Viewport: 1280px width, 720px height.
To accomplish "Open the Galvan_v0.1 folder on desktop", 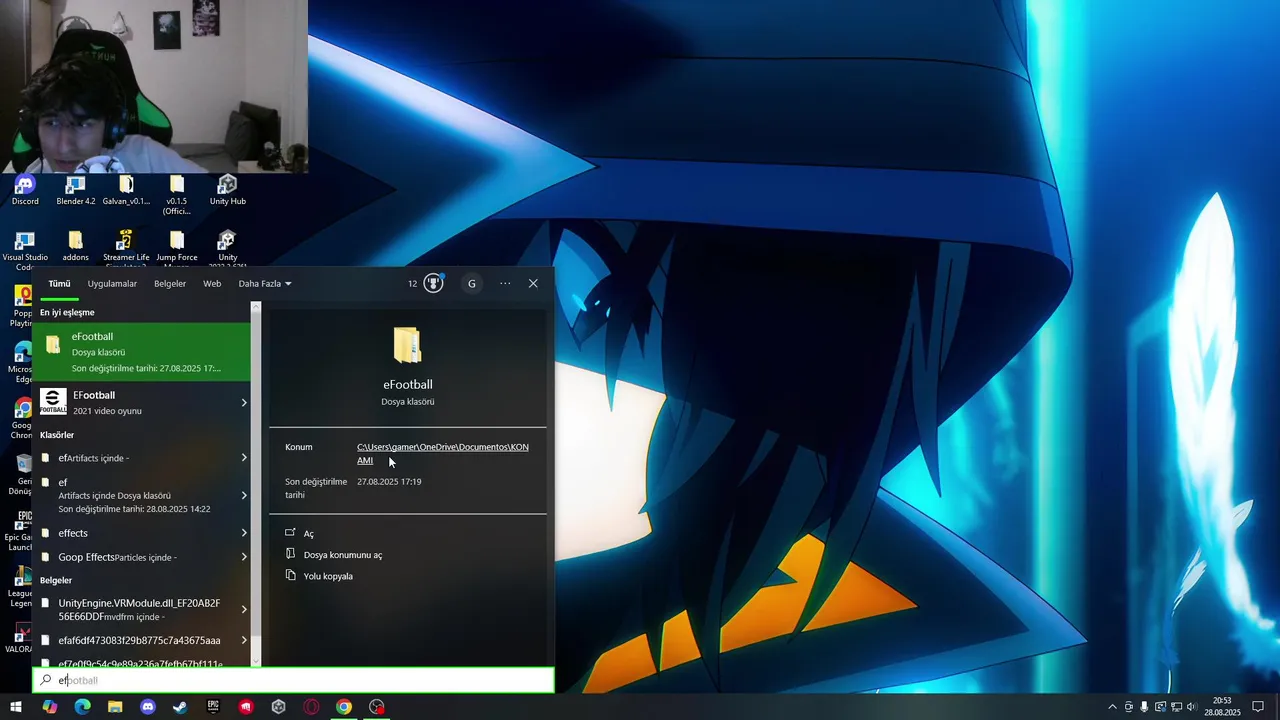I will (126, 190).
